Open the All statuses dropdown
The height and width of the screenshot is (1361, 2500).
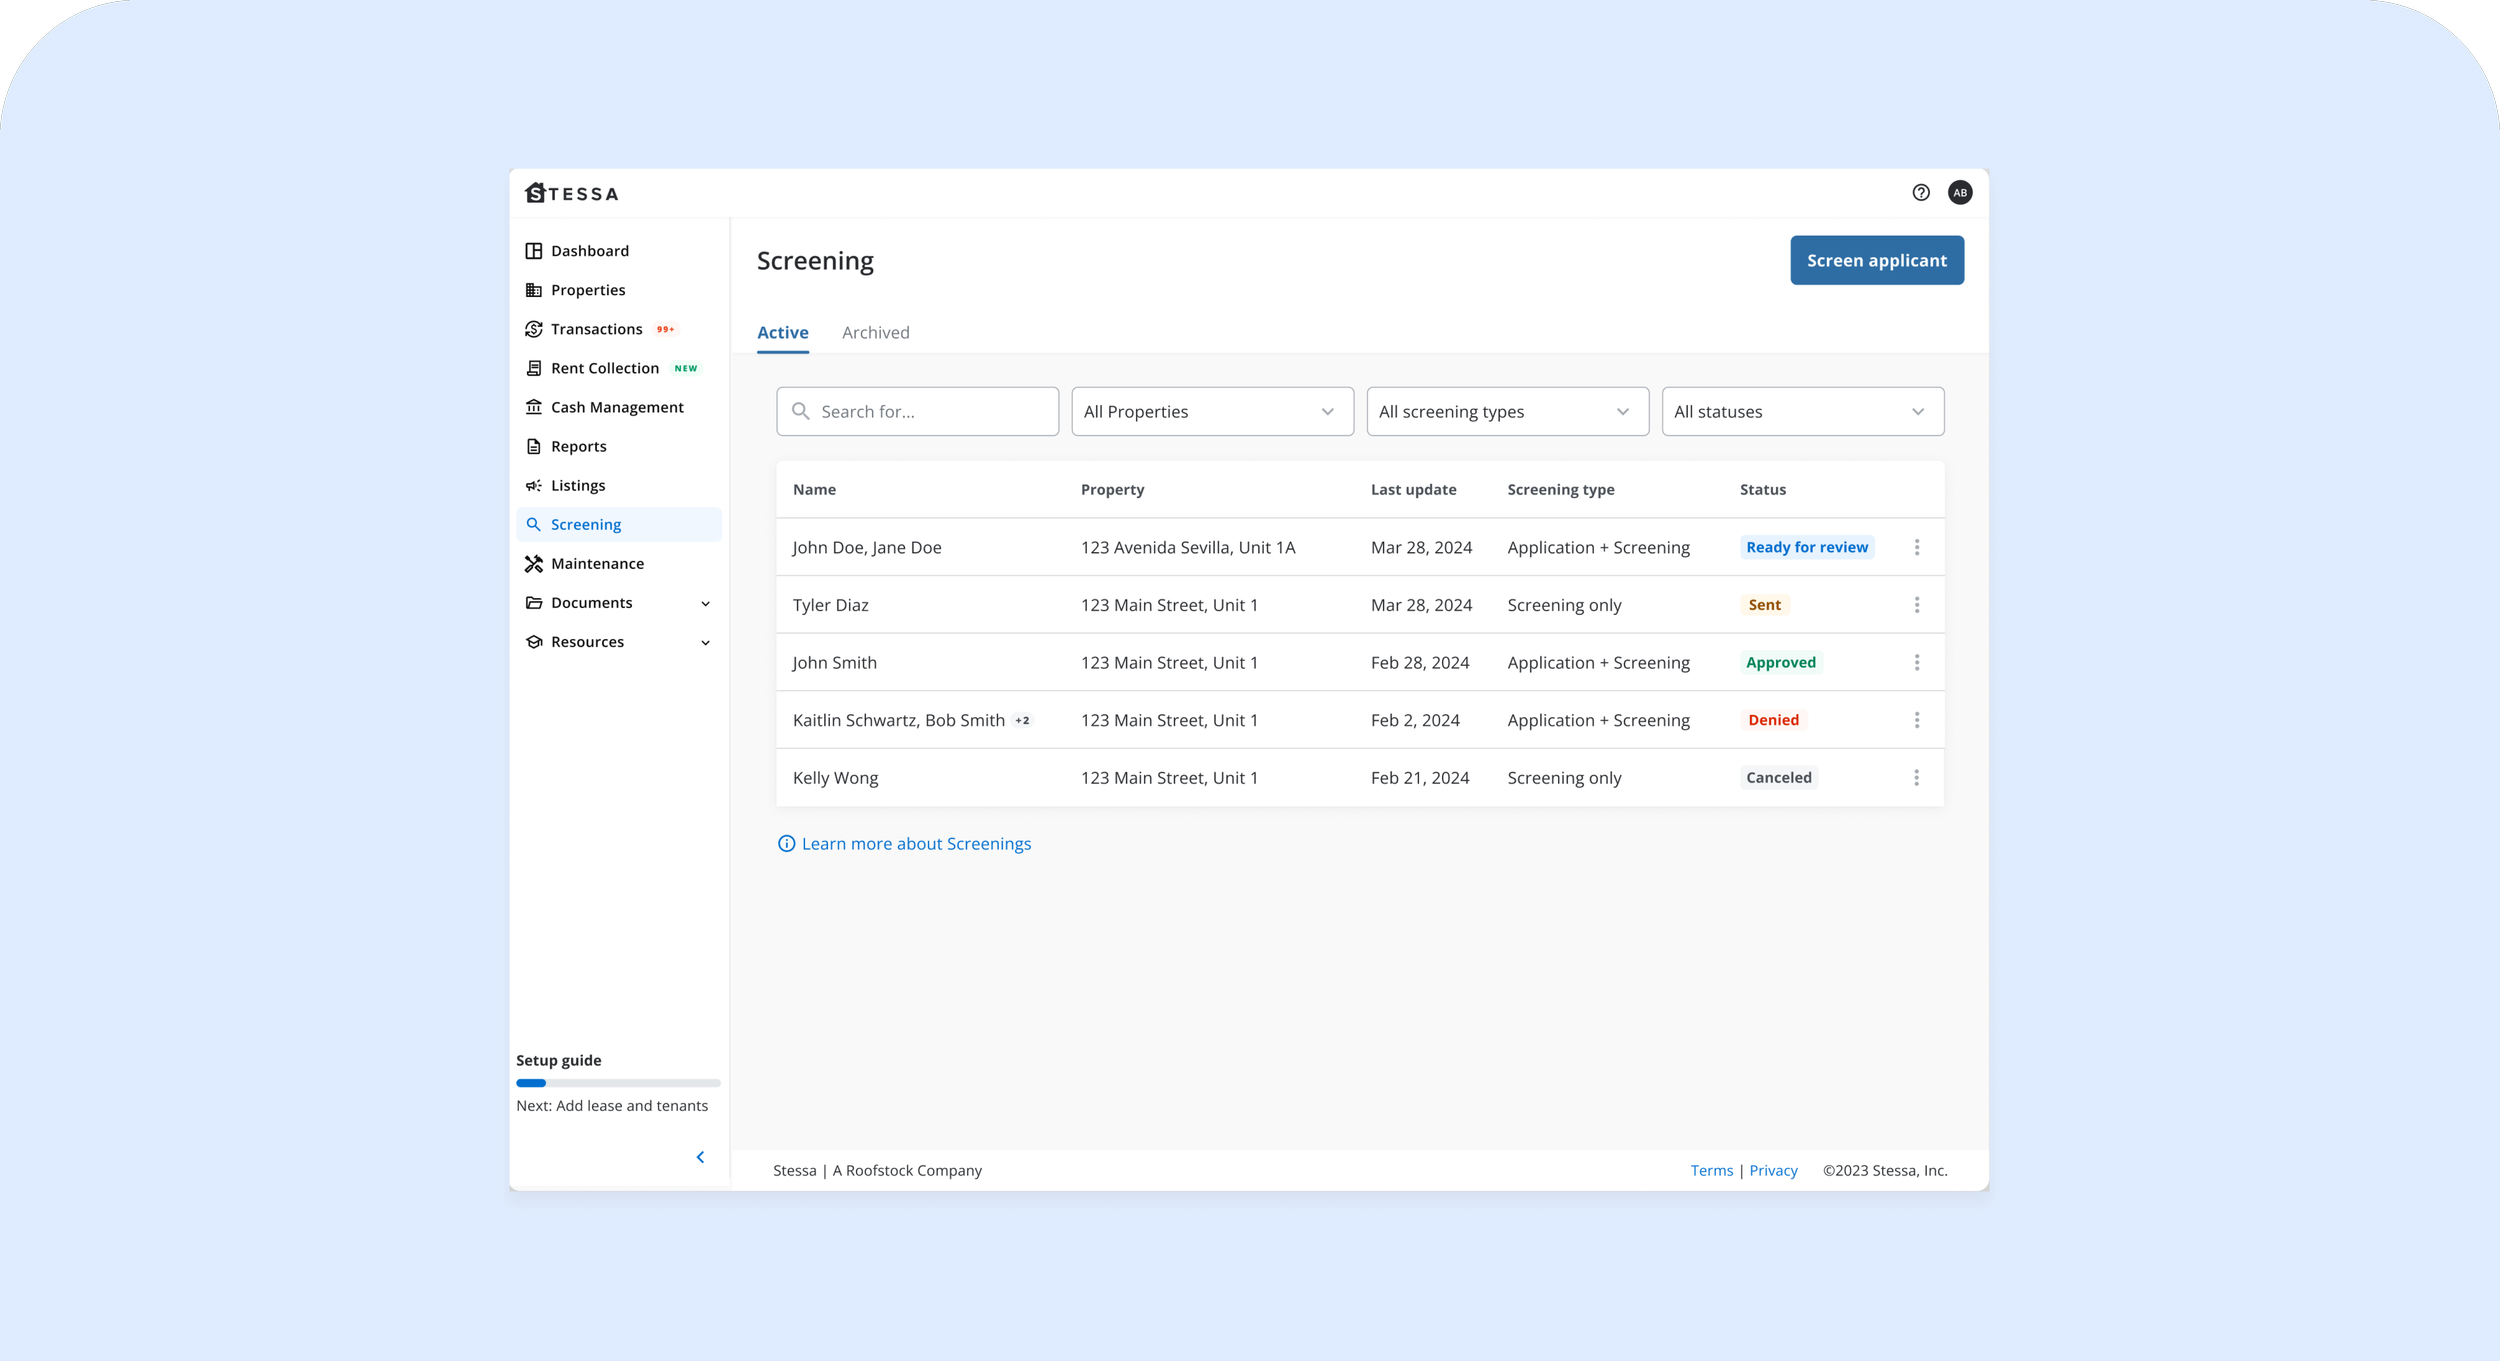click(1801, 412)
